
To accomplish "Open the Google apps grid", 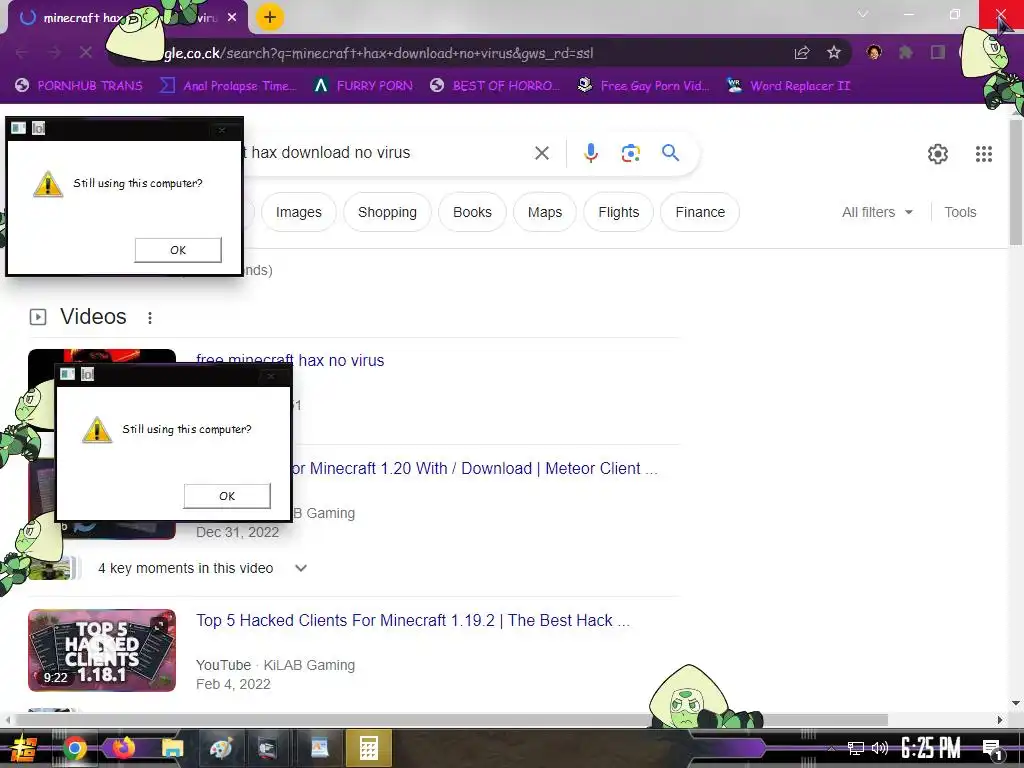I will coord(984,154).
